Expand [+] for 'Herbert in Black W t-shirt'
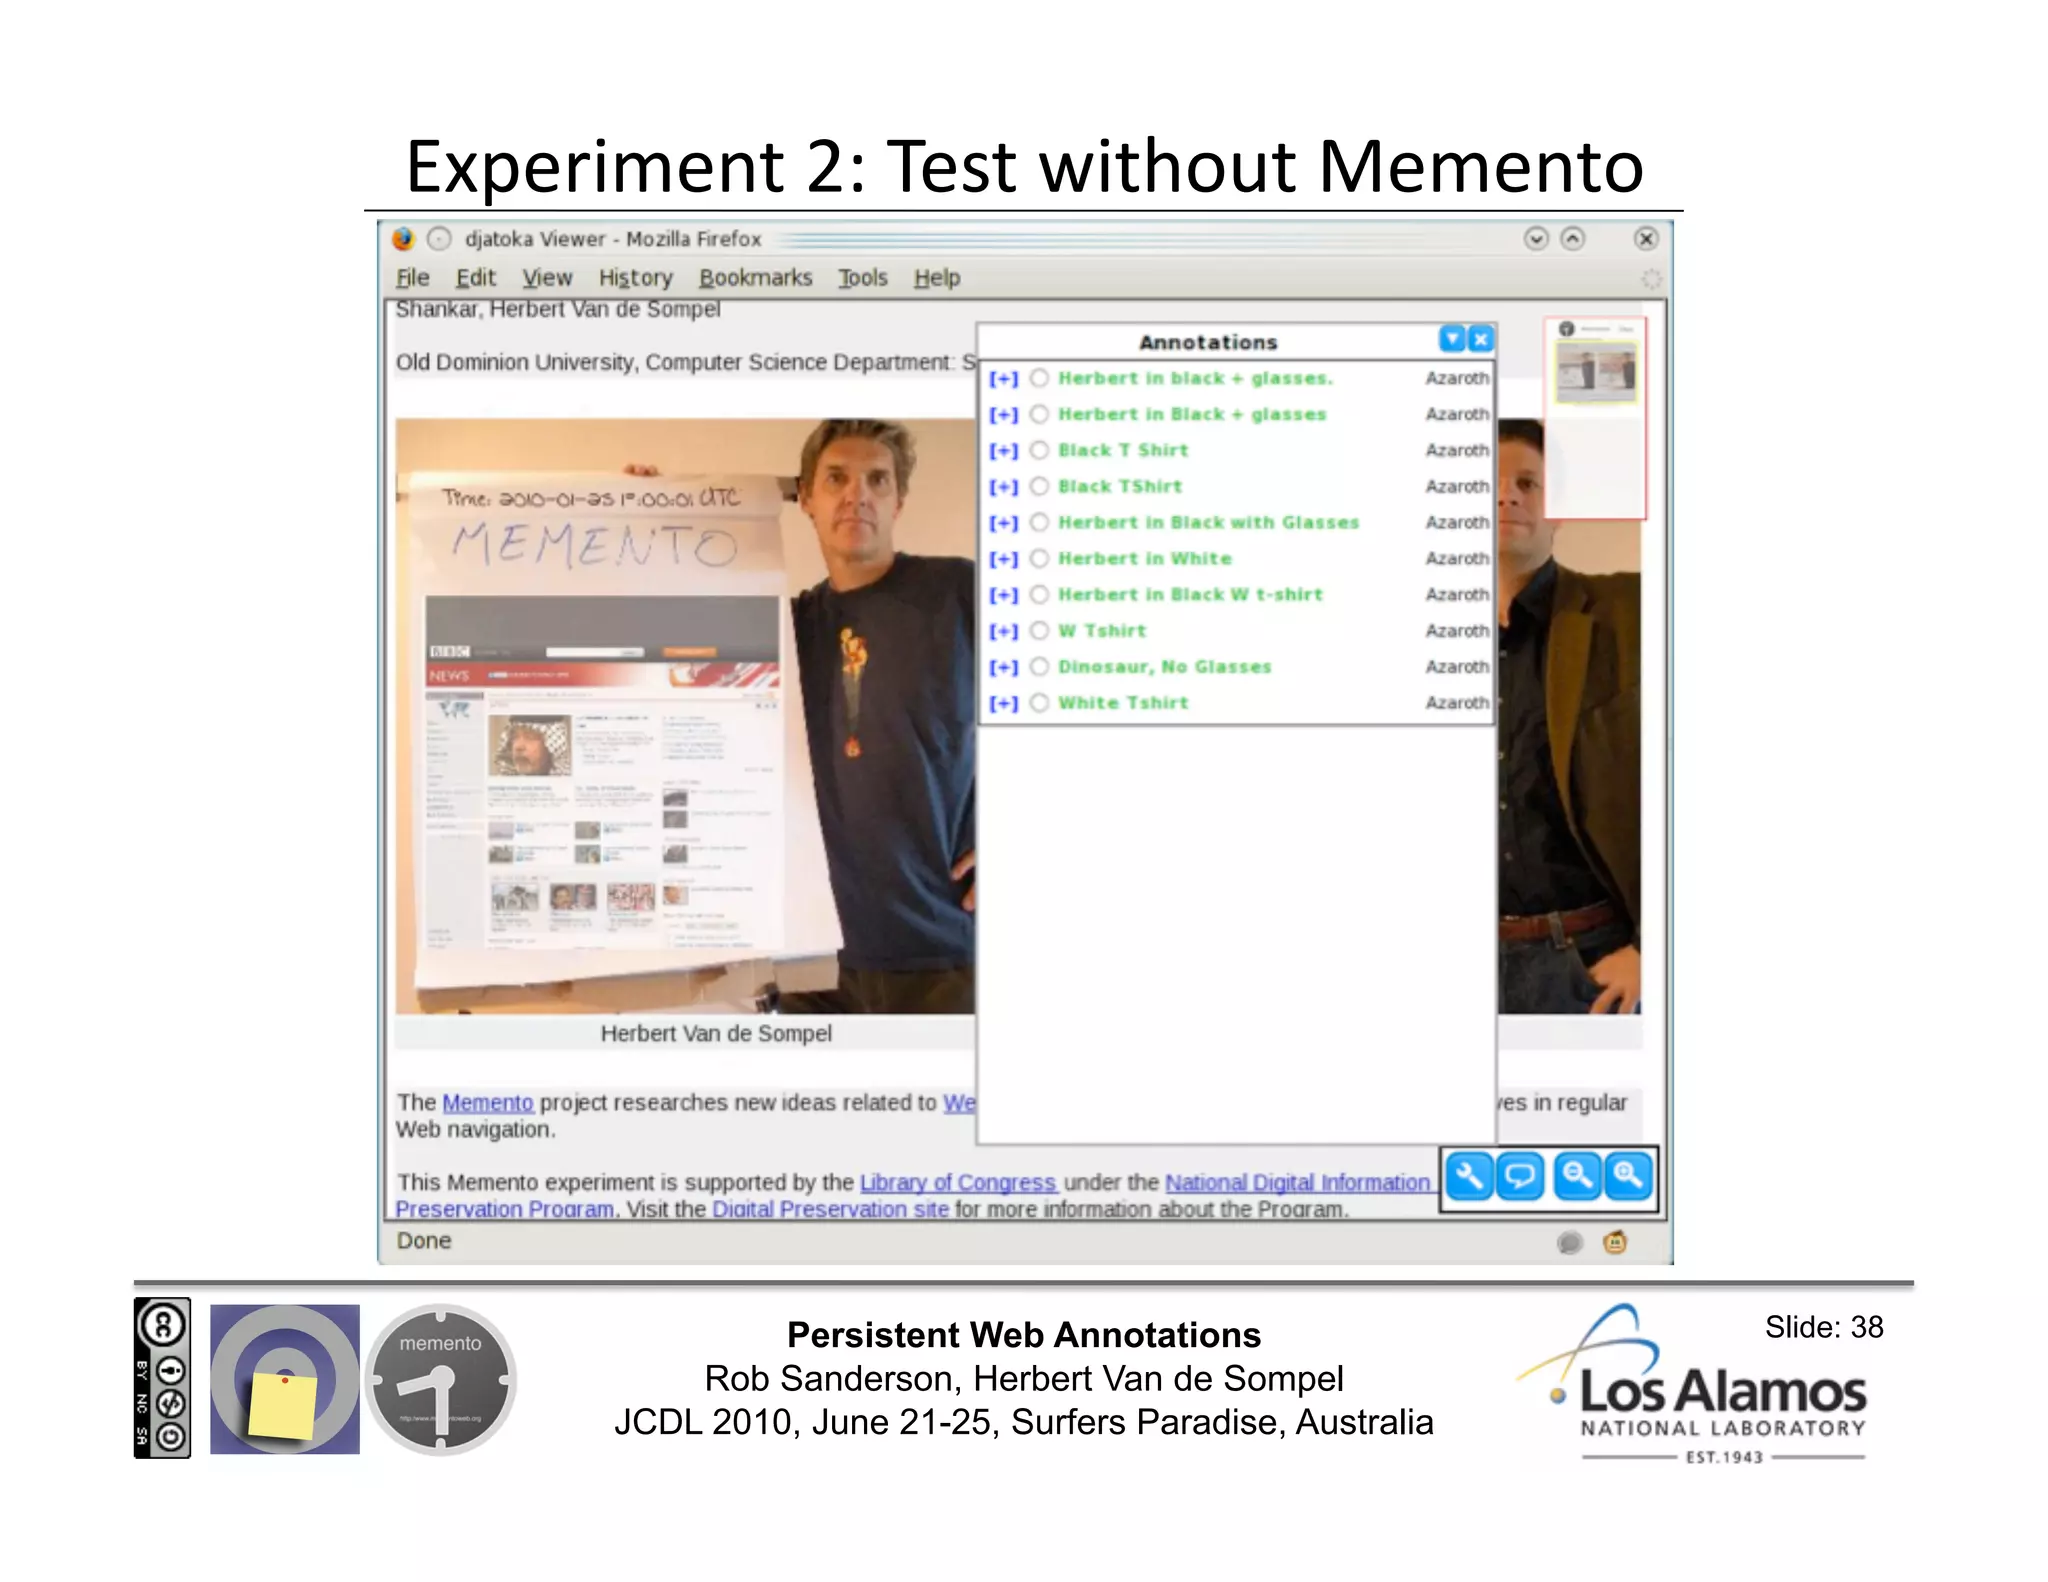This screenshot has width=2048, height=1582. (x=1003, y=594)
